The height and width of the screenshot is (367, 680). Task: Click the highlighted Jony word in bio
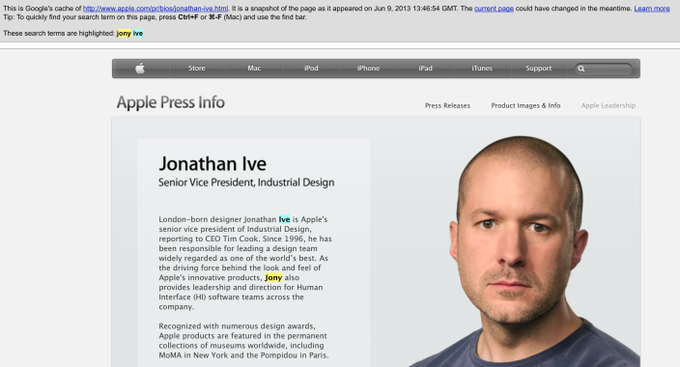(273, 278)
